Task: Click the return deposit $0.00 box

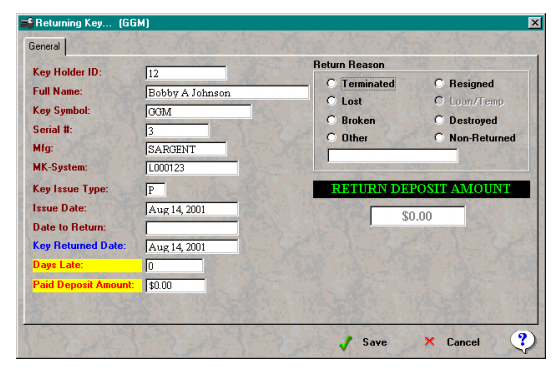Action: pos(418,216)
